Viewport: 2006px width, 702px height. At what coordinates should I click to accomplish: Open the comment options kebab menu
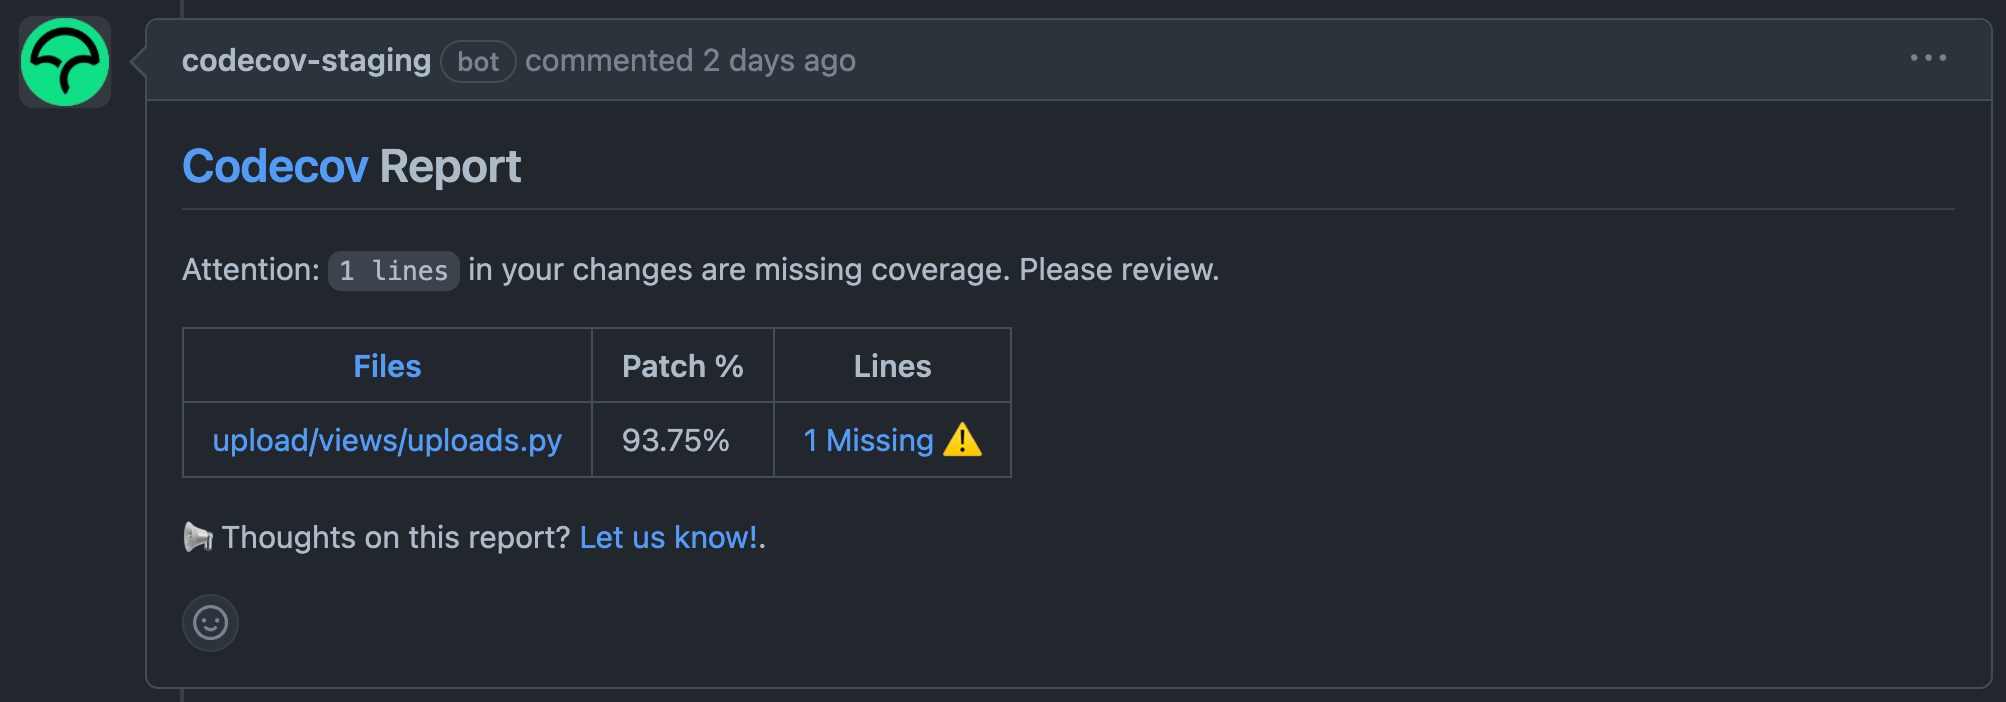pyautogui.click(x=1926, y=59)
